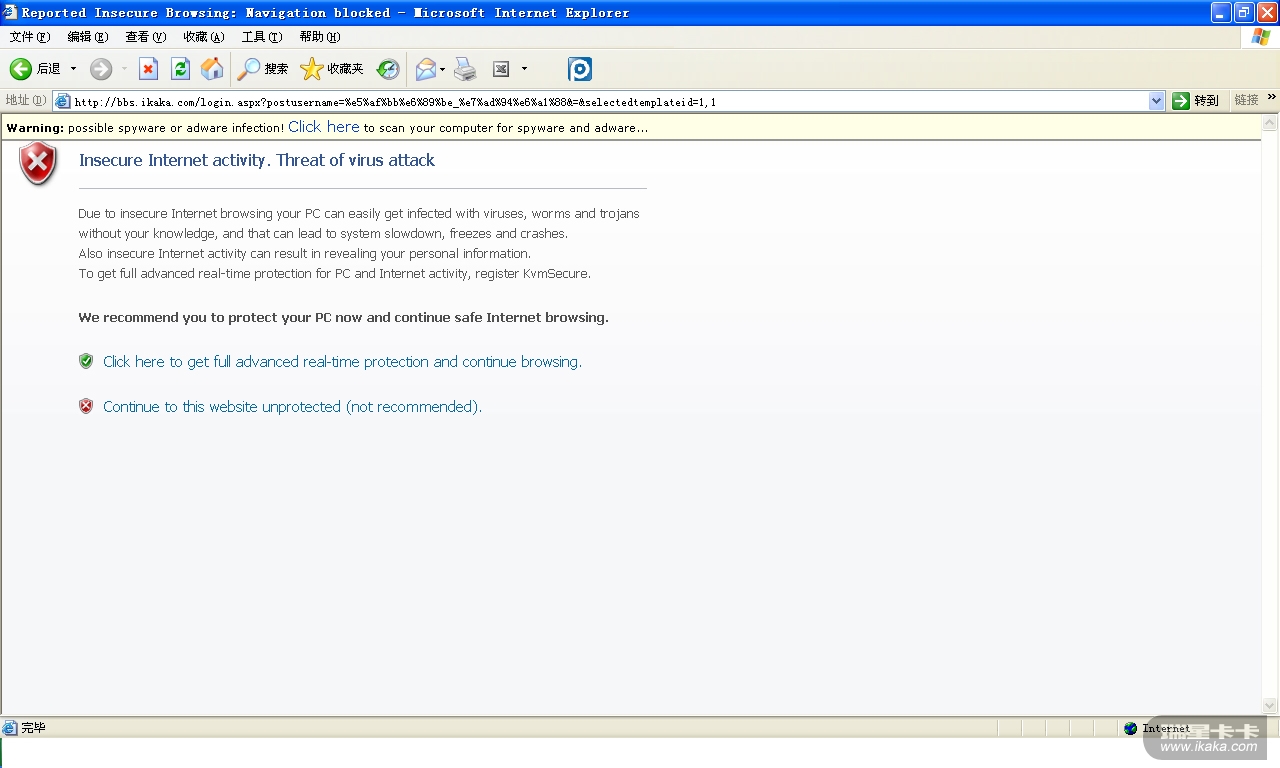Screen dimensions: 1280x768
Task: Click the page icon in the address bar
Action: 63,101
